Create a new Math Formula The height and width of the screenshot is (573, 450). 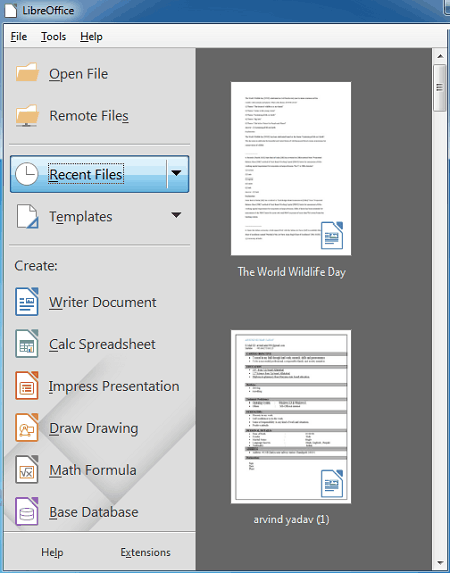pyautogui.click(x=93, y=470)
